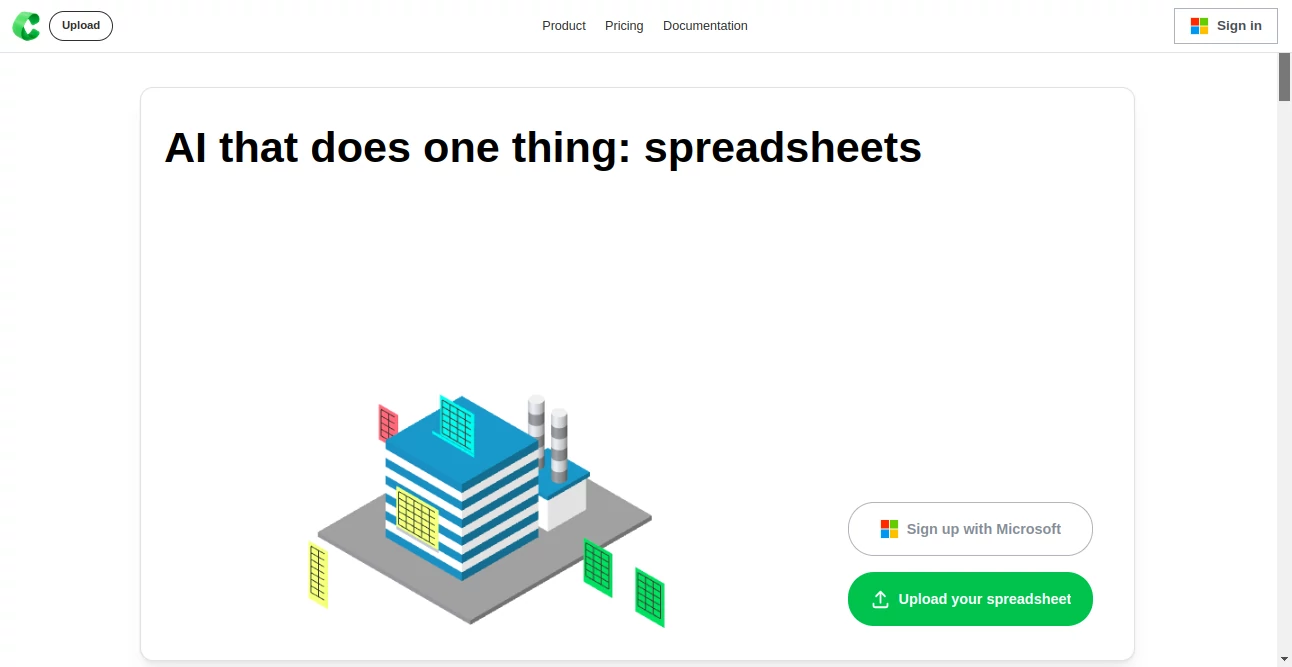Screen dimensions: 1292x667
Task: Click the green C logo icon
Action: pos(26,26)
